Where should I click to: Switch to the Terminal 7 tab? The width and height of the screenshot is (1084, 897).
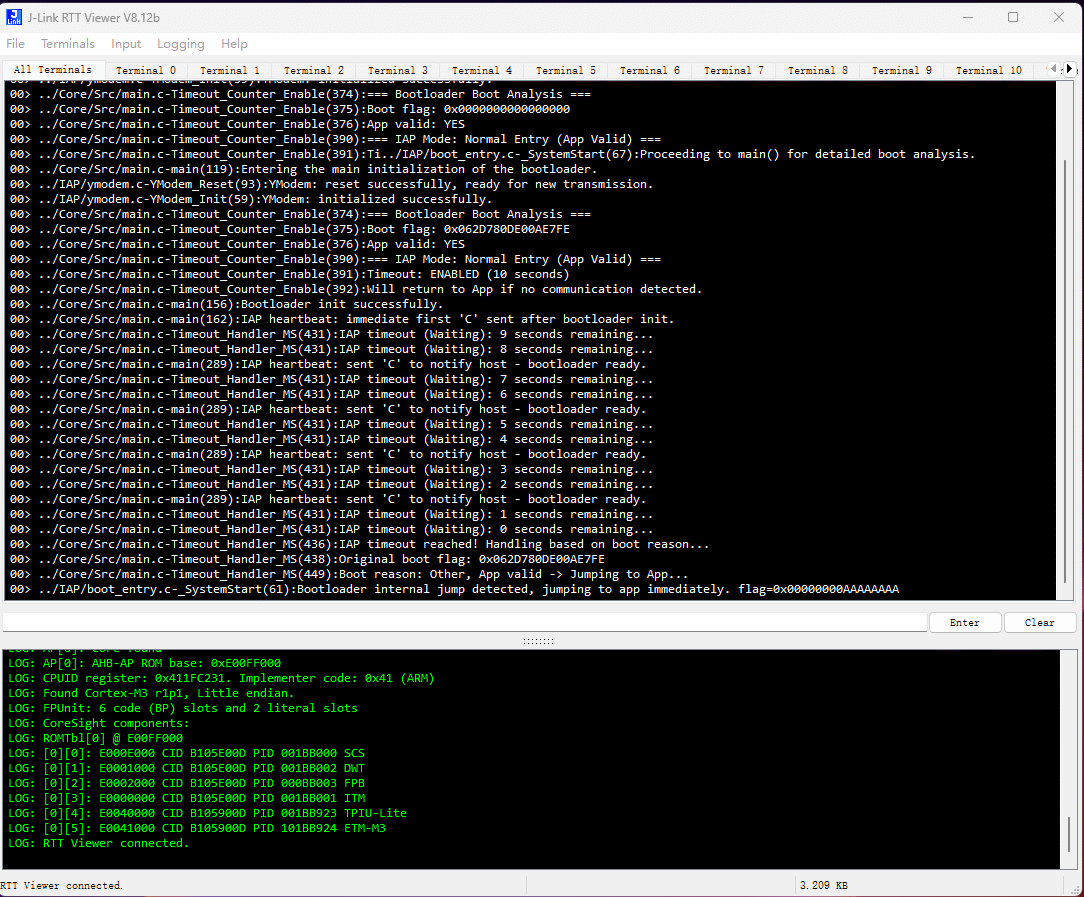(x=733, y=70)
